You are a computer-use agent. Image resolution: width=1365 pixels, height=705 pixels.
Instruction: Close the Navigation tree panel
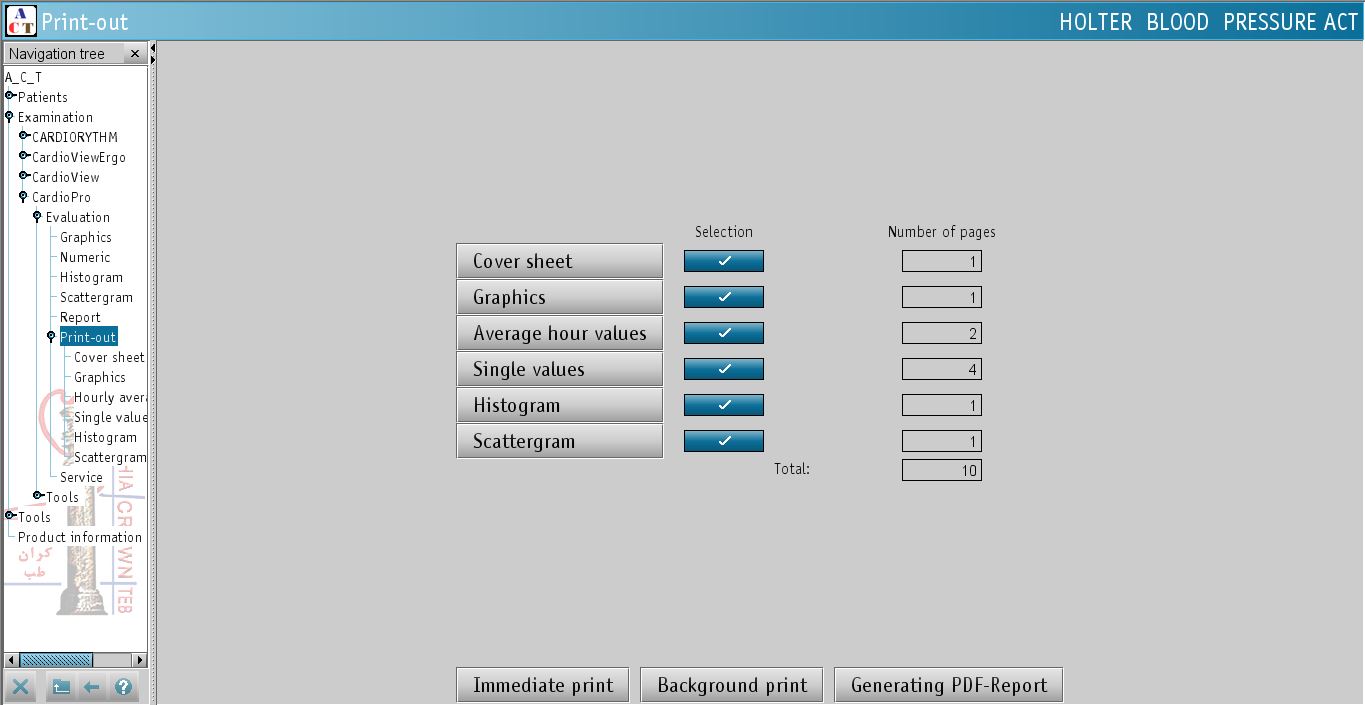135,54
